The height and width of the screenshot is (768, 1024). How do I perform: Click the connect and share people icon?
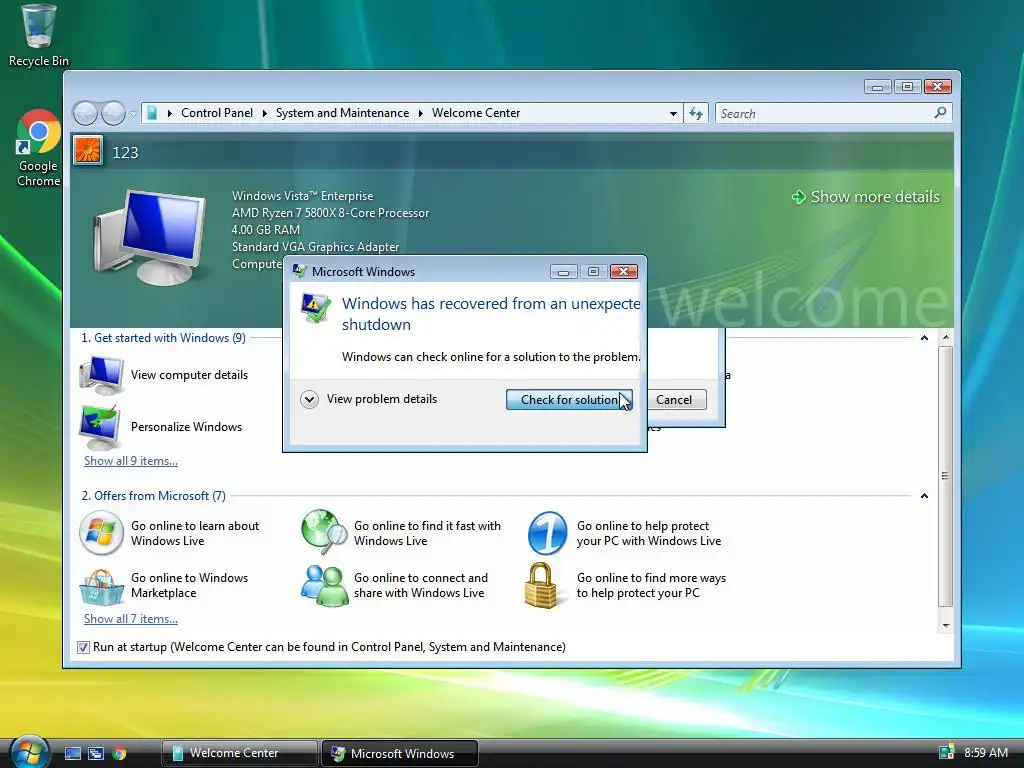(324, 585)
